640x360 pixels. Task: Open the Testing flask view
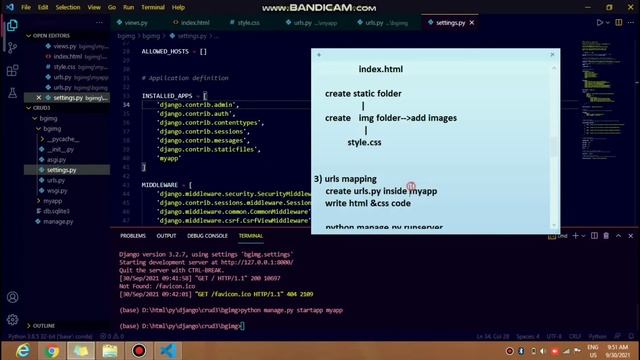tap(12, 93)
